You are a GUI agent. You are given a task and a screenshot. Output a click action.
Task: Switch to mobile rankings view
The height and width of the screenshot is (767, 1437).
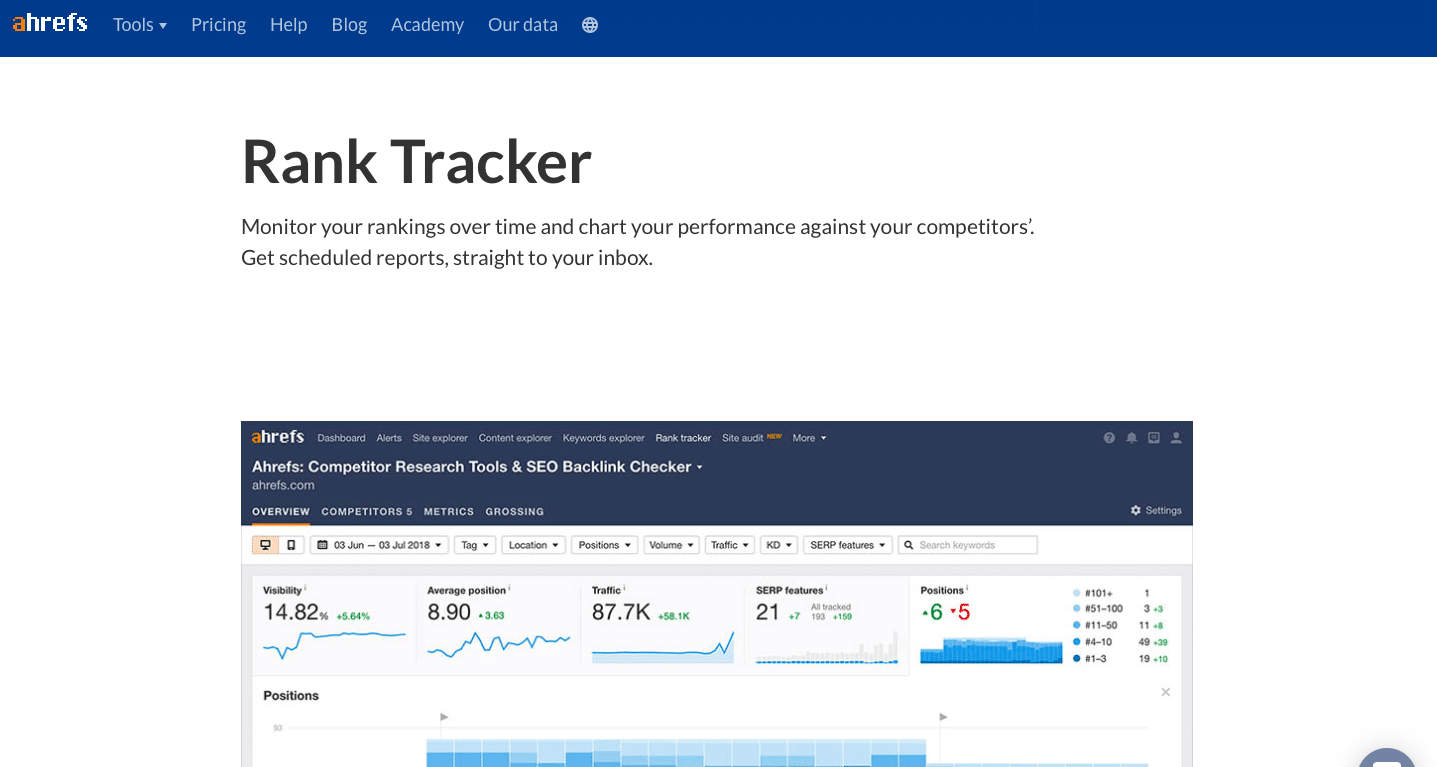point(291,545)
